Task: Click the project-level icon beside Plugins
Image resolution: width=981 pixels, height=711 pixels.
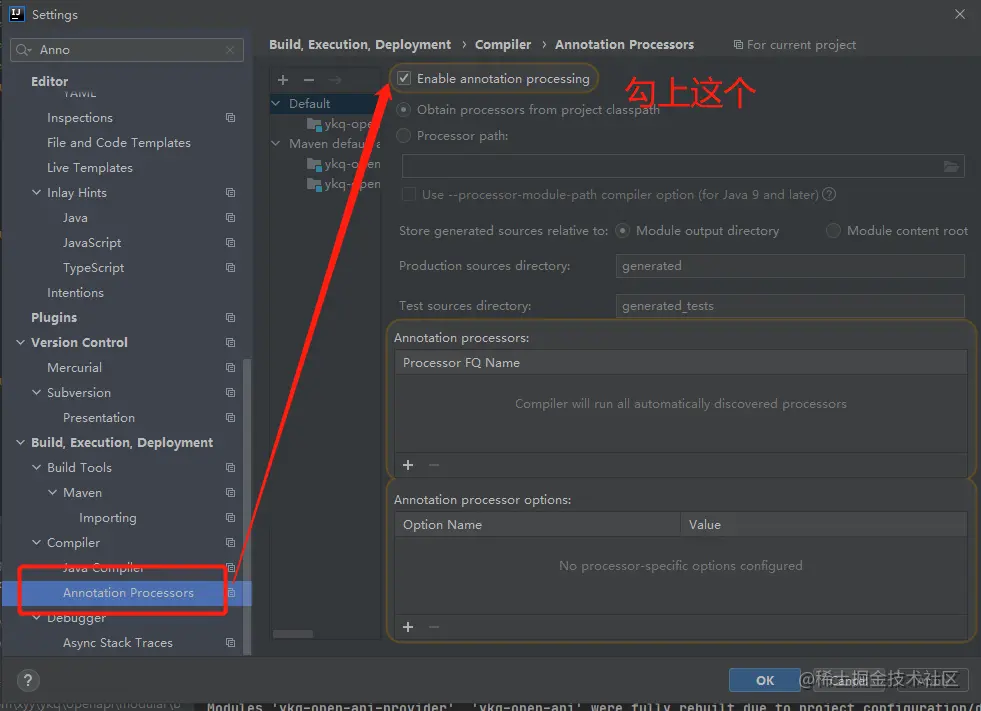Action: point(230,318)
